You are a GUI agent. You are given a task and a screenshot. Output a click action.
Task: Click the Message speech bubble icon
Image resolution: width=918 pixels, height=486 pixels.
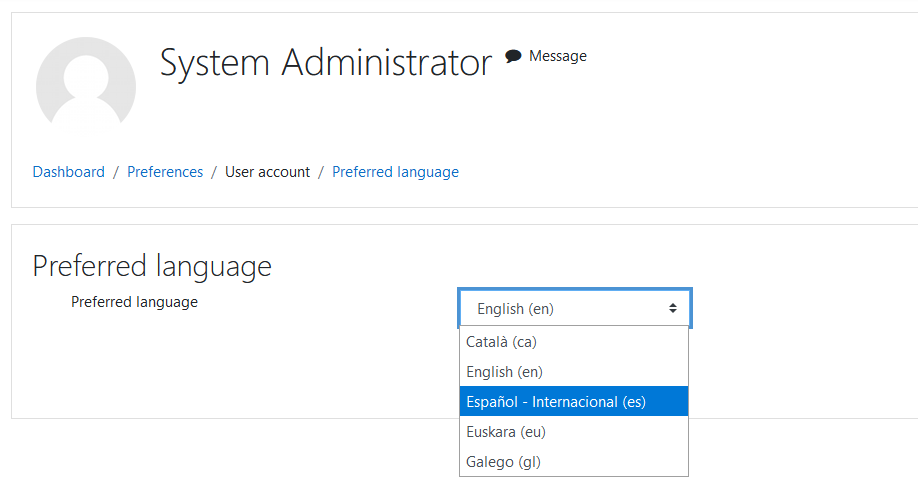pos(513,56)
